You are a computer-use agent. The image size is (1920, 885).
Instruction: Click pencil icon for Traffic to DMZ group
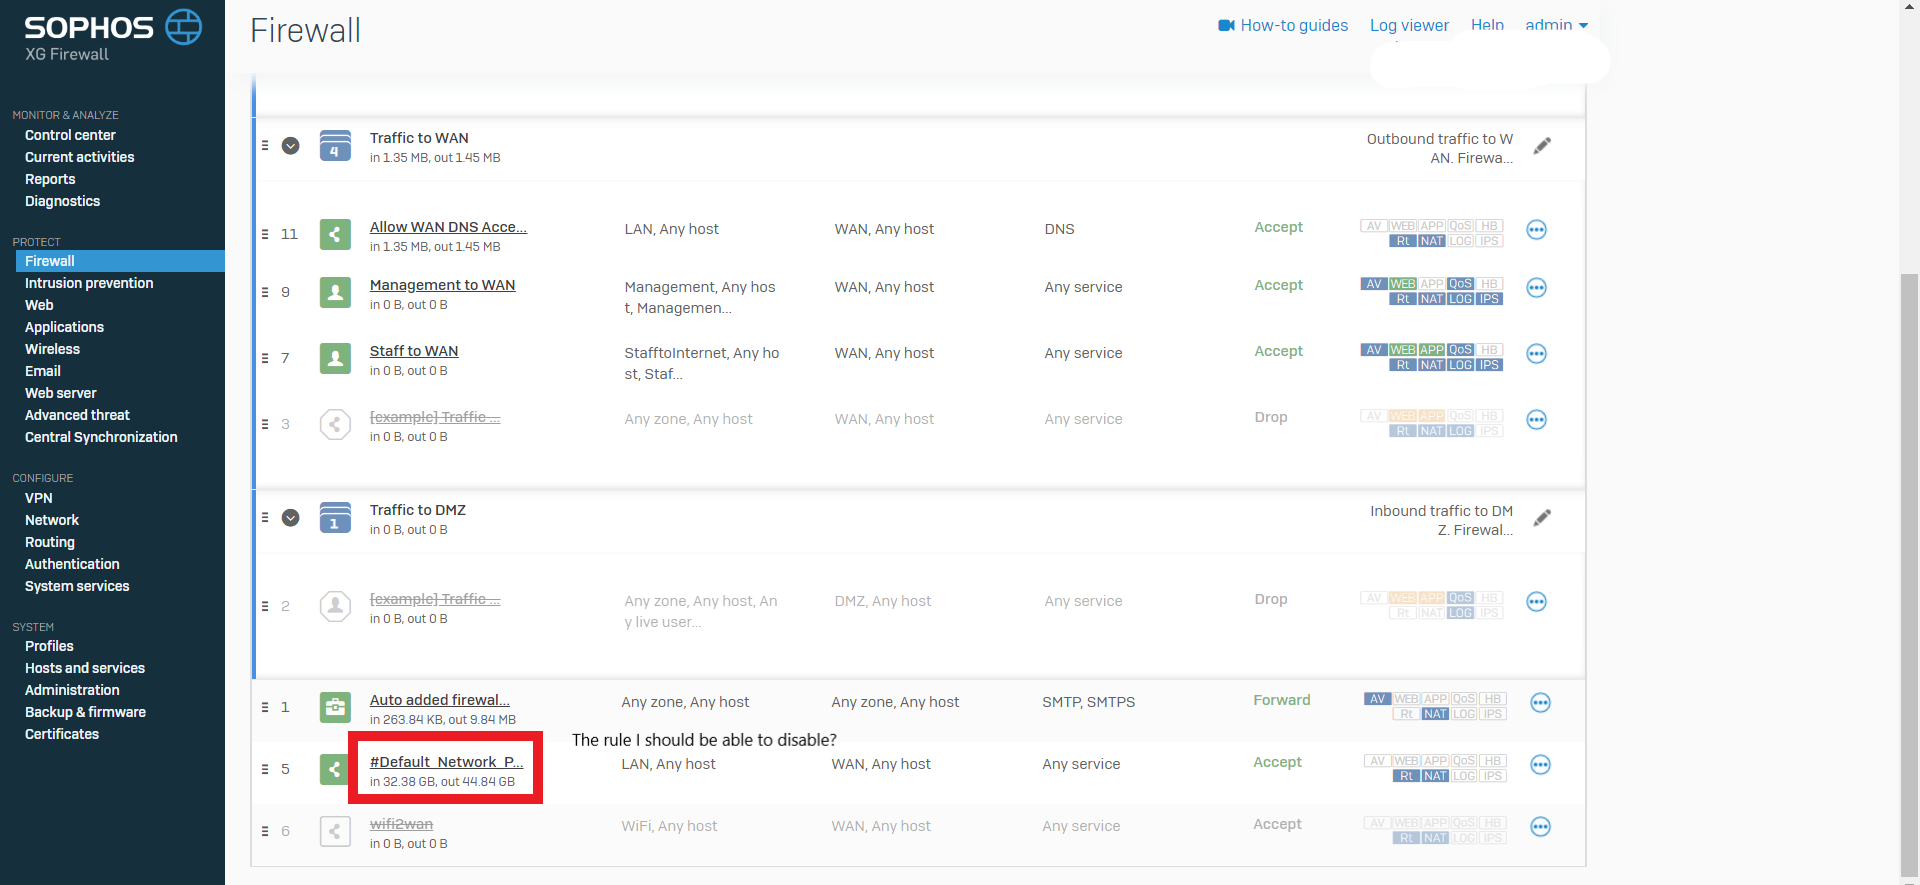coord(1542,518)
